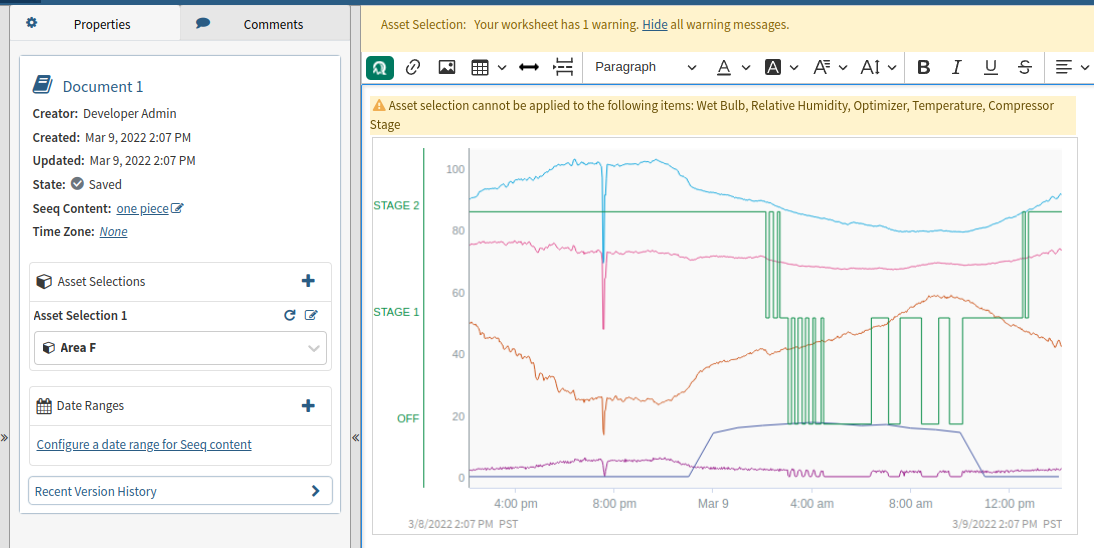
Task: Edit Asset Selection 1 with the pencil icon
Action: pyautogui.click(x=311, y=316)
